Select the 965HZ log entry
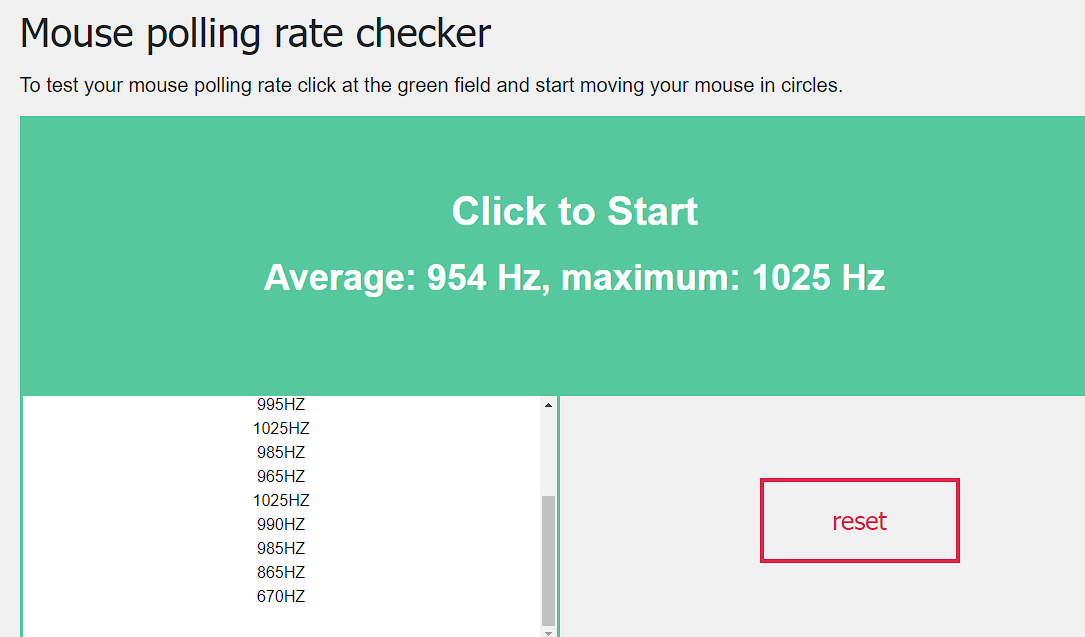 (x=281, y=476)
